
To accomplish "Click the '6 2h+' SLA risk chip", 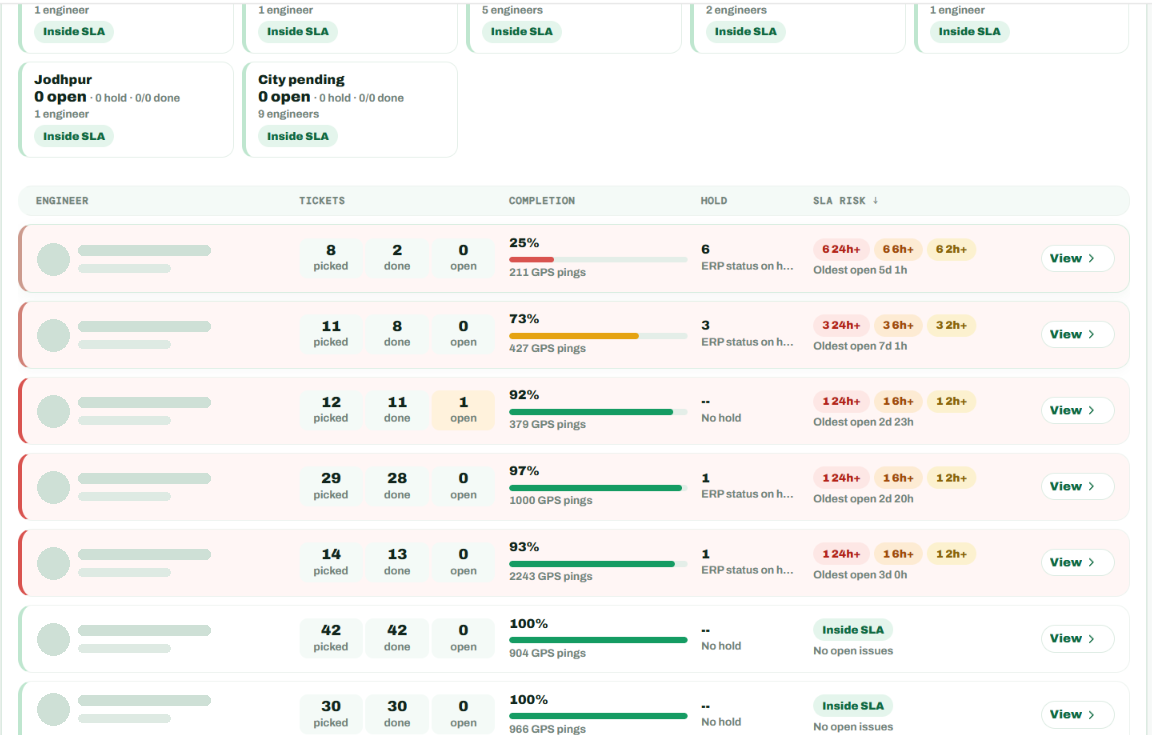I will (x=951, y=249).
